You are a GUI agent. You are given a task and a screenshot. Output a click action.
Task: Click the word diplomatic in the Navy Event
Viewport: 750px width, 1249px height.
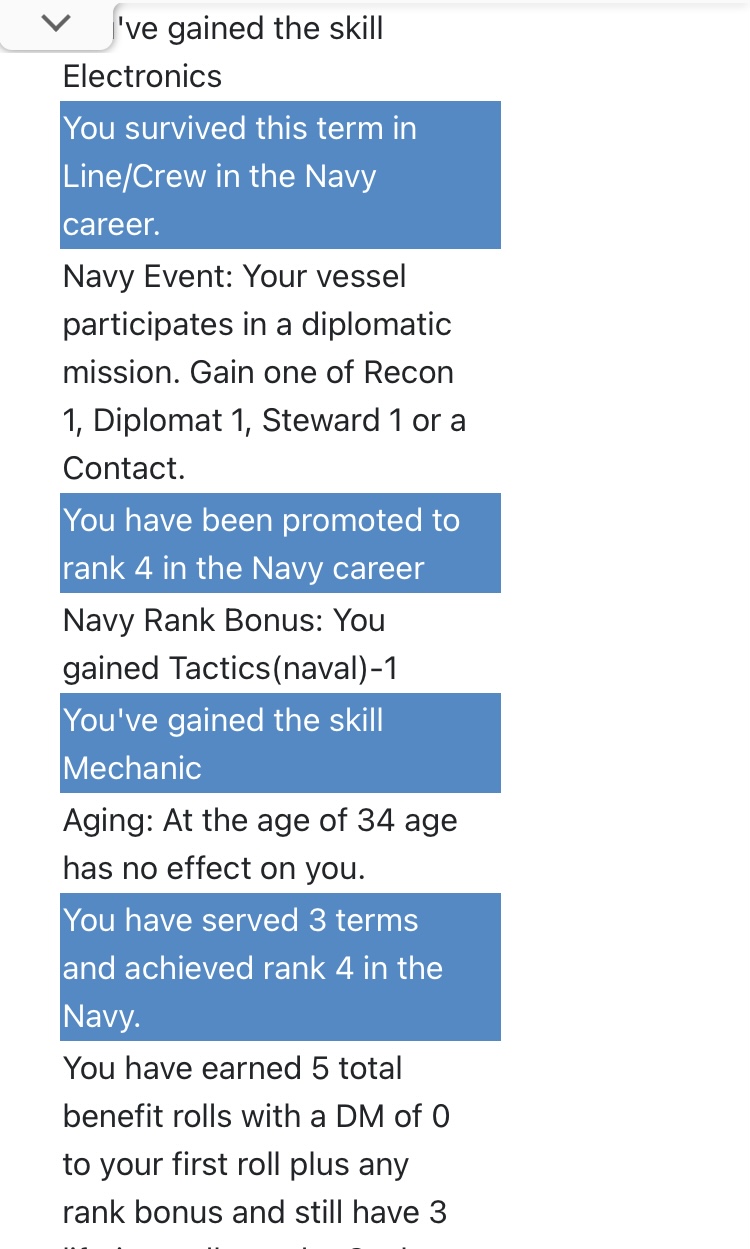pyautogui.click(x=370, y=325)
